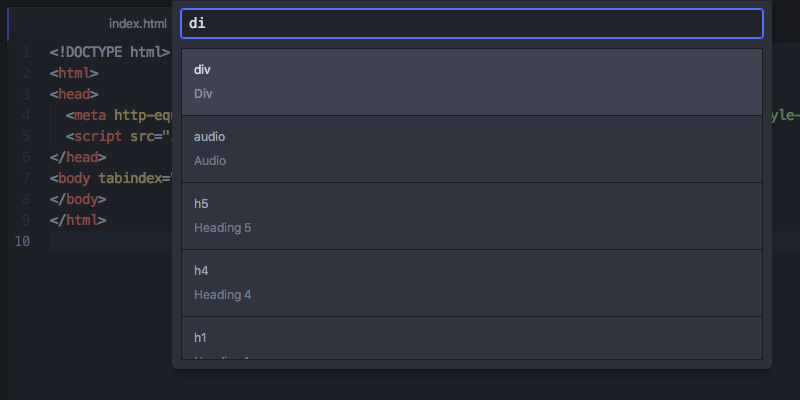Click the closing body tag
This screenshot has width=800, height=400.
point(78,199)
